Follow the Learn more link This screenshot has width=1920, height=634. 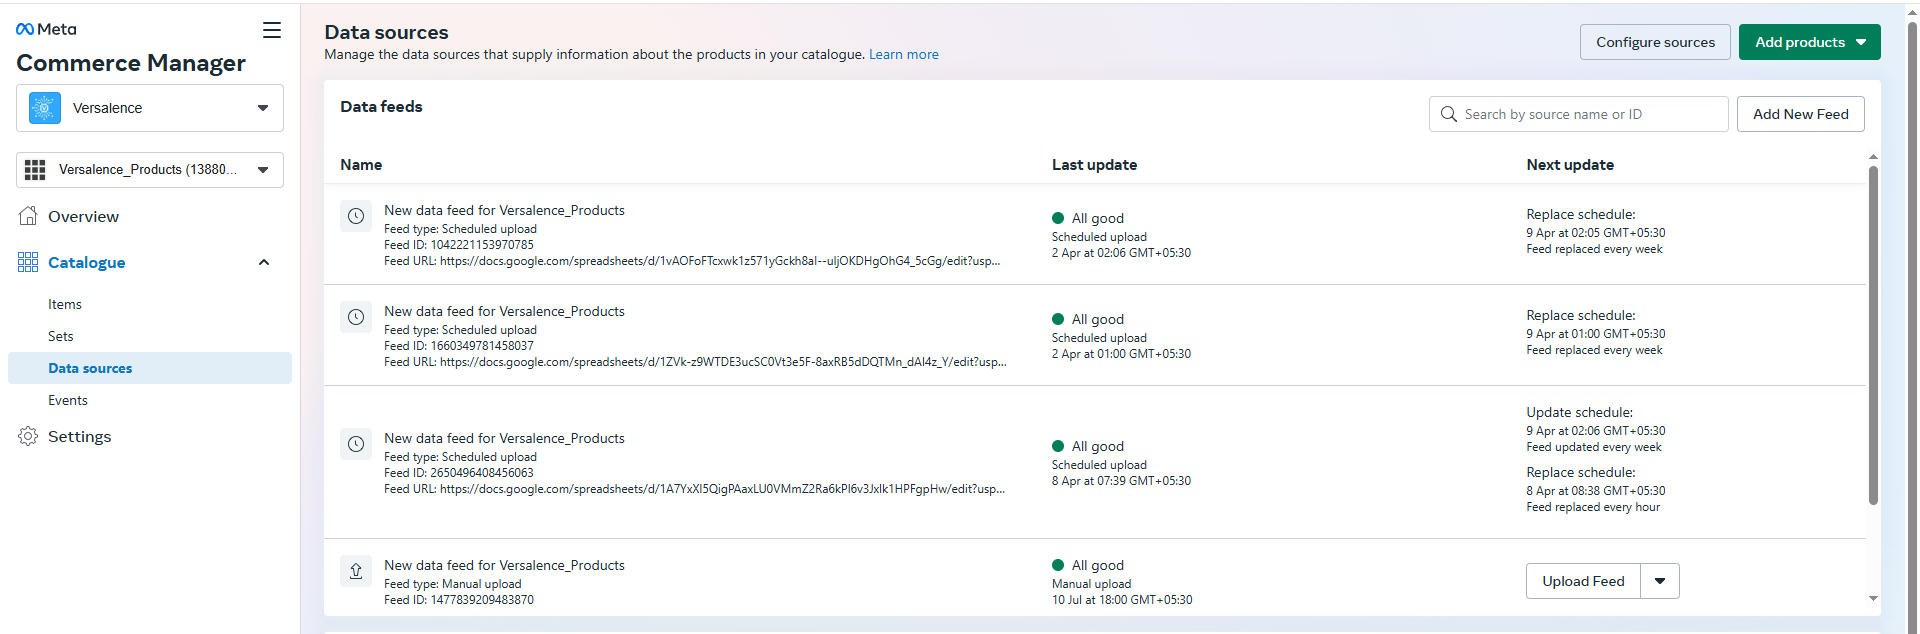click(904, 55)
